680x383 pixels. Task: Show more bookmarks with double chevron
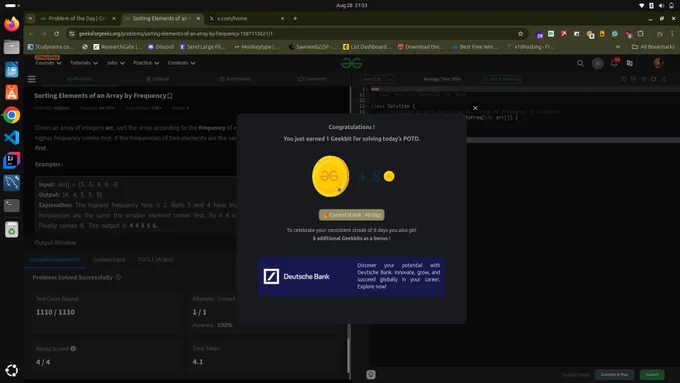618,47
